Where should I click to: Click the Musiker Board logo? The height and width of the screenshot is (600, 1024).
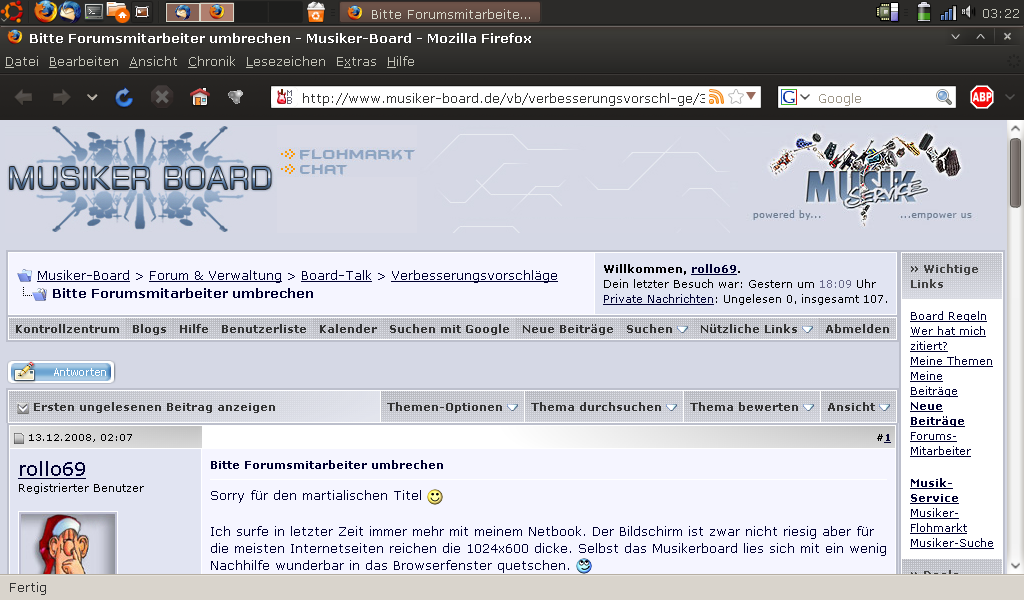pyautogui.click(x=140, y=179)
